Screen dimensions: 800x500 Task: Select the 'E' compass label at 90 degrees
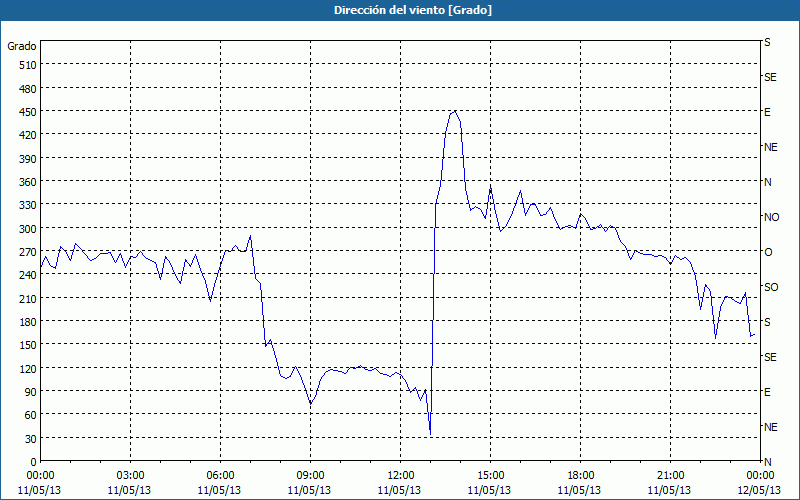767,392
